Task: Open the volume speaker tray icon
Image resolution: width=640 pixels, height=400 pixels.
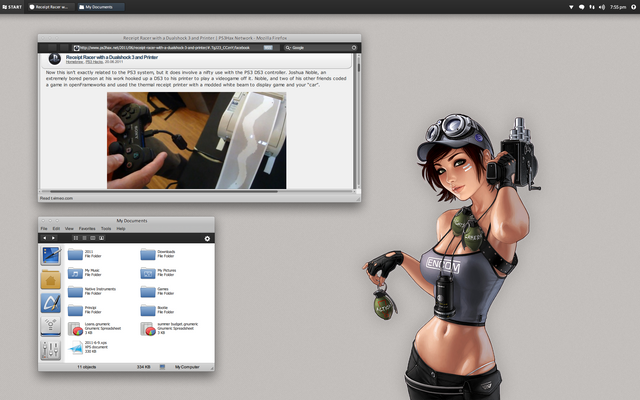Action: coord(602,7)
